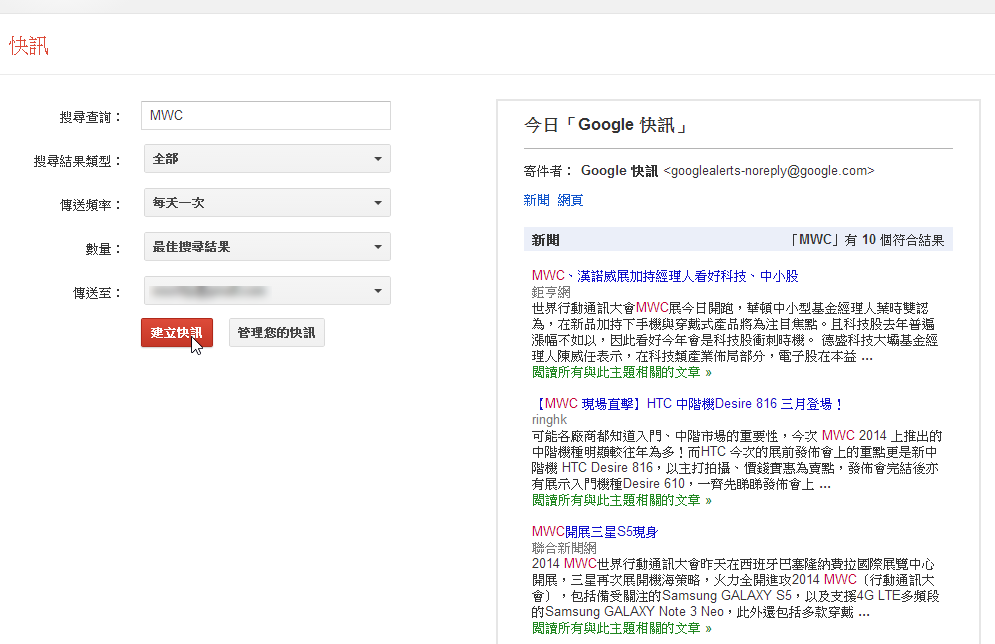Screen dimensions: 995x644
Task: Click the googlealerts-noreply@google.com sender address
Action: click(769, 171)
